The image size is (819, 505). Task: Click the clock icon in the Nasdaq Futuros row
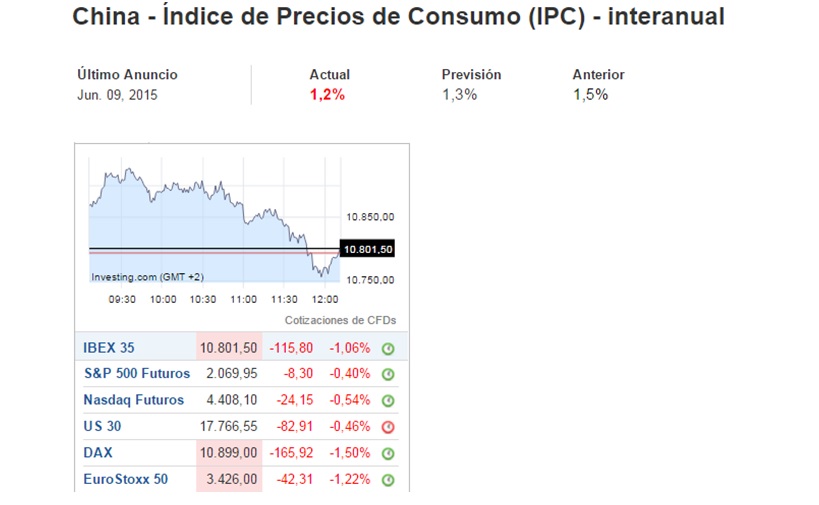click(389, 401)
